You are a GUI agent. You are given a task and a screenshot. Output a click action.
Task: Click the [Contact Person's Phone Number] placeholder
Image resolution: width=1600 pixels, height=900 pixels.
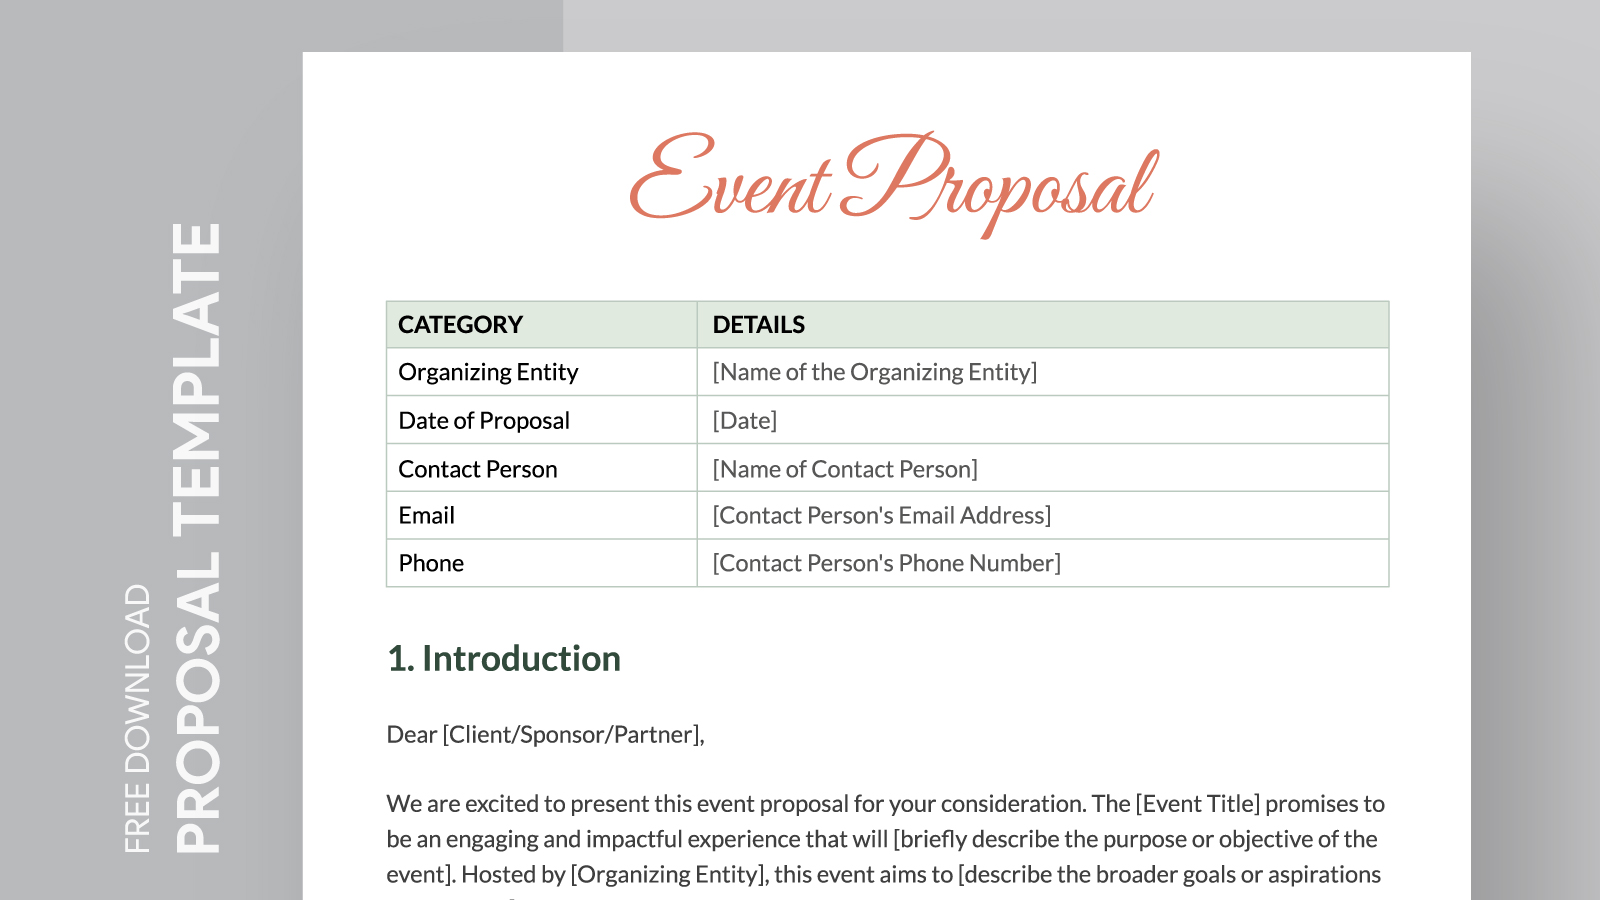pos(886,564)
